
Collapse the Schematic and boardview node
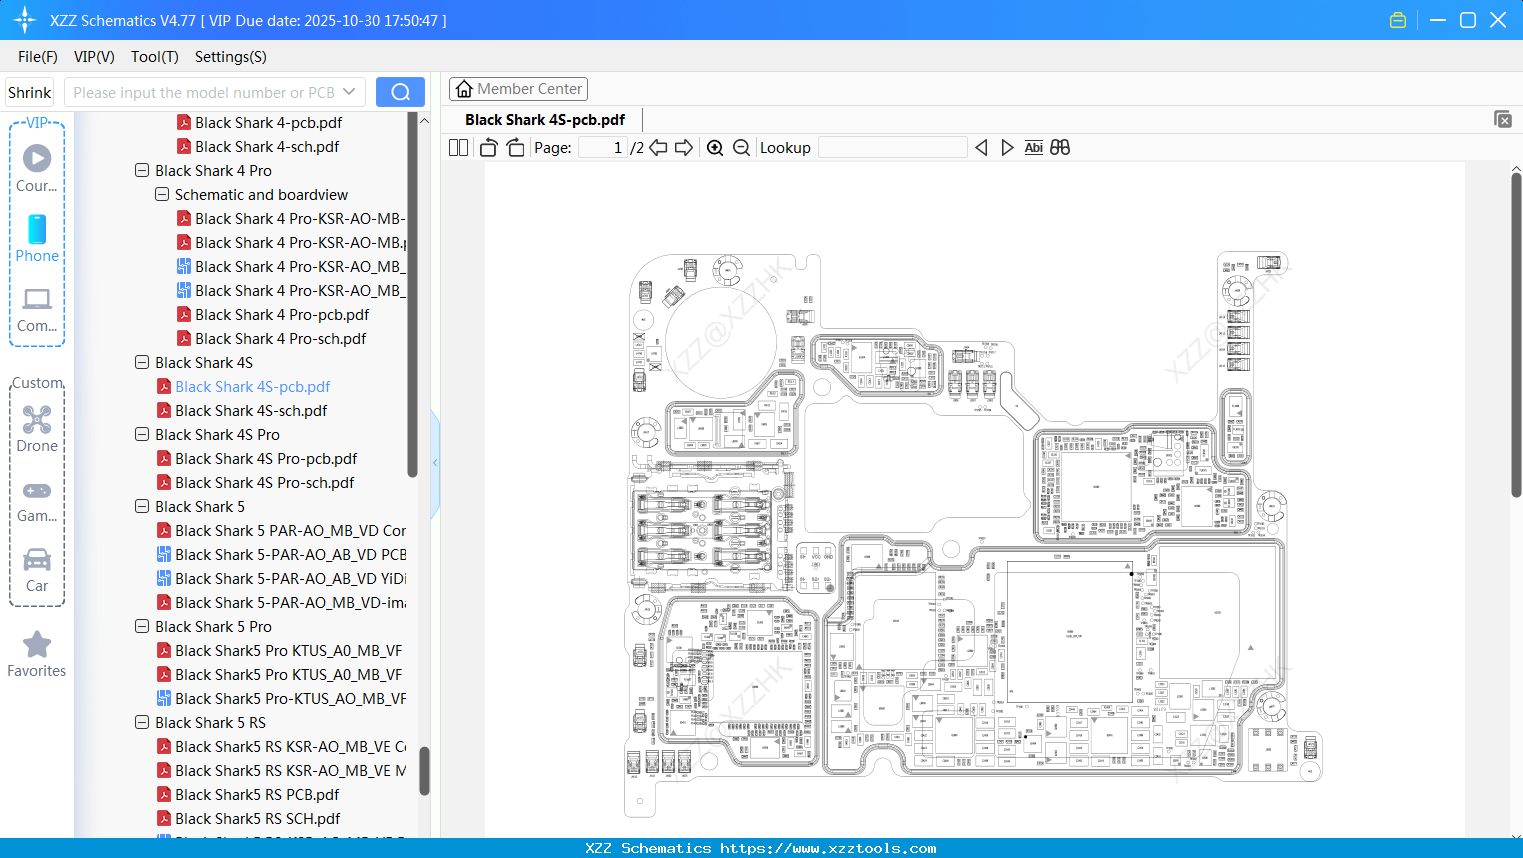tap(161, 194)
